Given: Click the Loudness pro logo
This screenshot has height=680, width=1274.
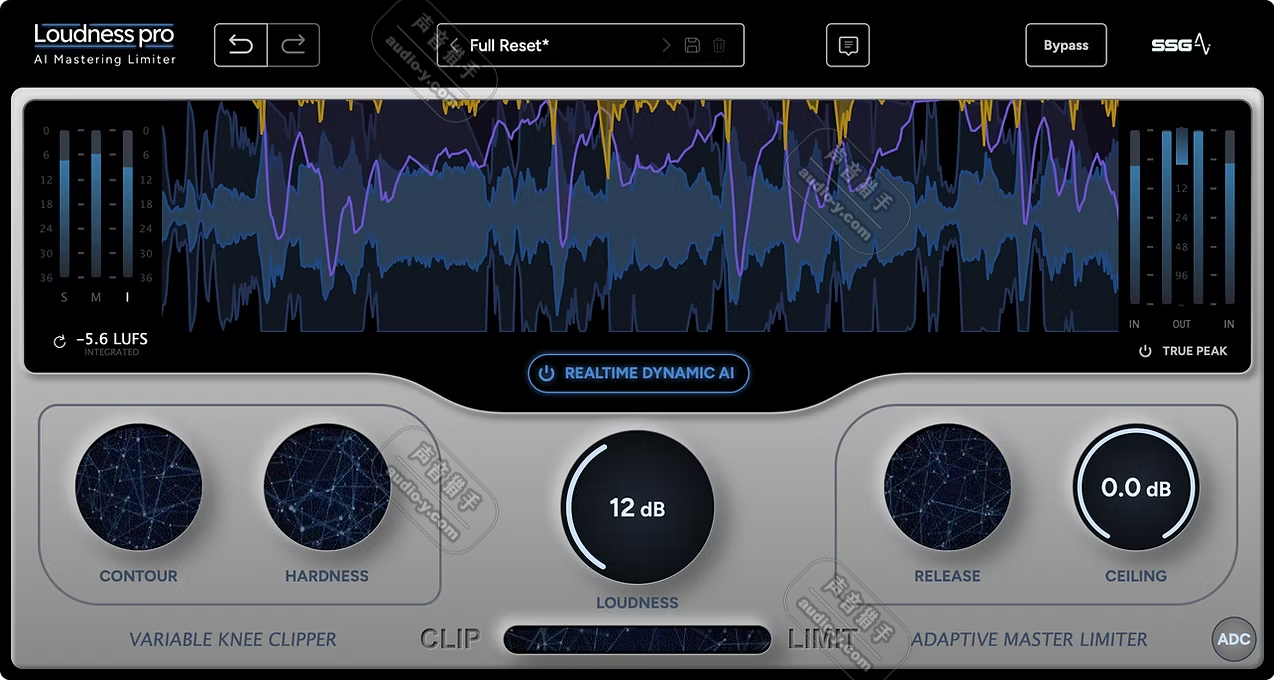Looking at the screenshot, I should (x=105, y=44).
